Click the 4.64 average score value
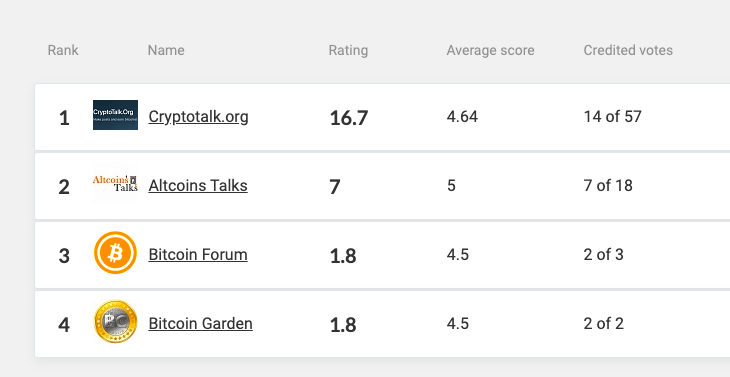The width and height of the screenshot is (730, 377). (462, 116)
